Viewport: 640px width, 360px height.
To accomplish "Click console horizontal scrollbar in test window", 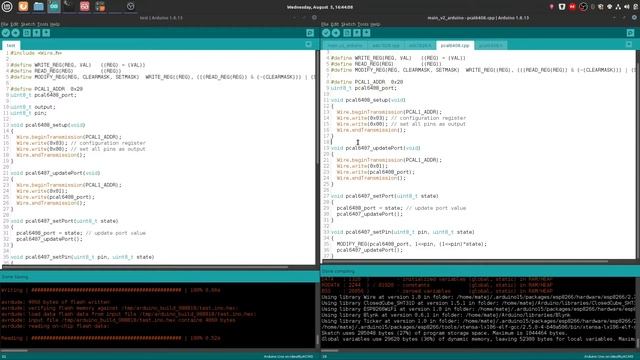I will [14, 350].
